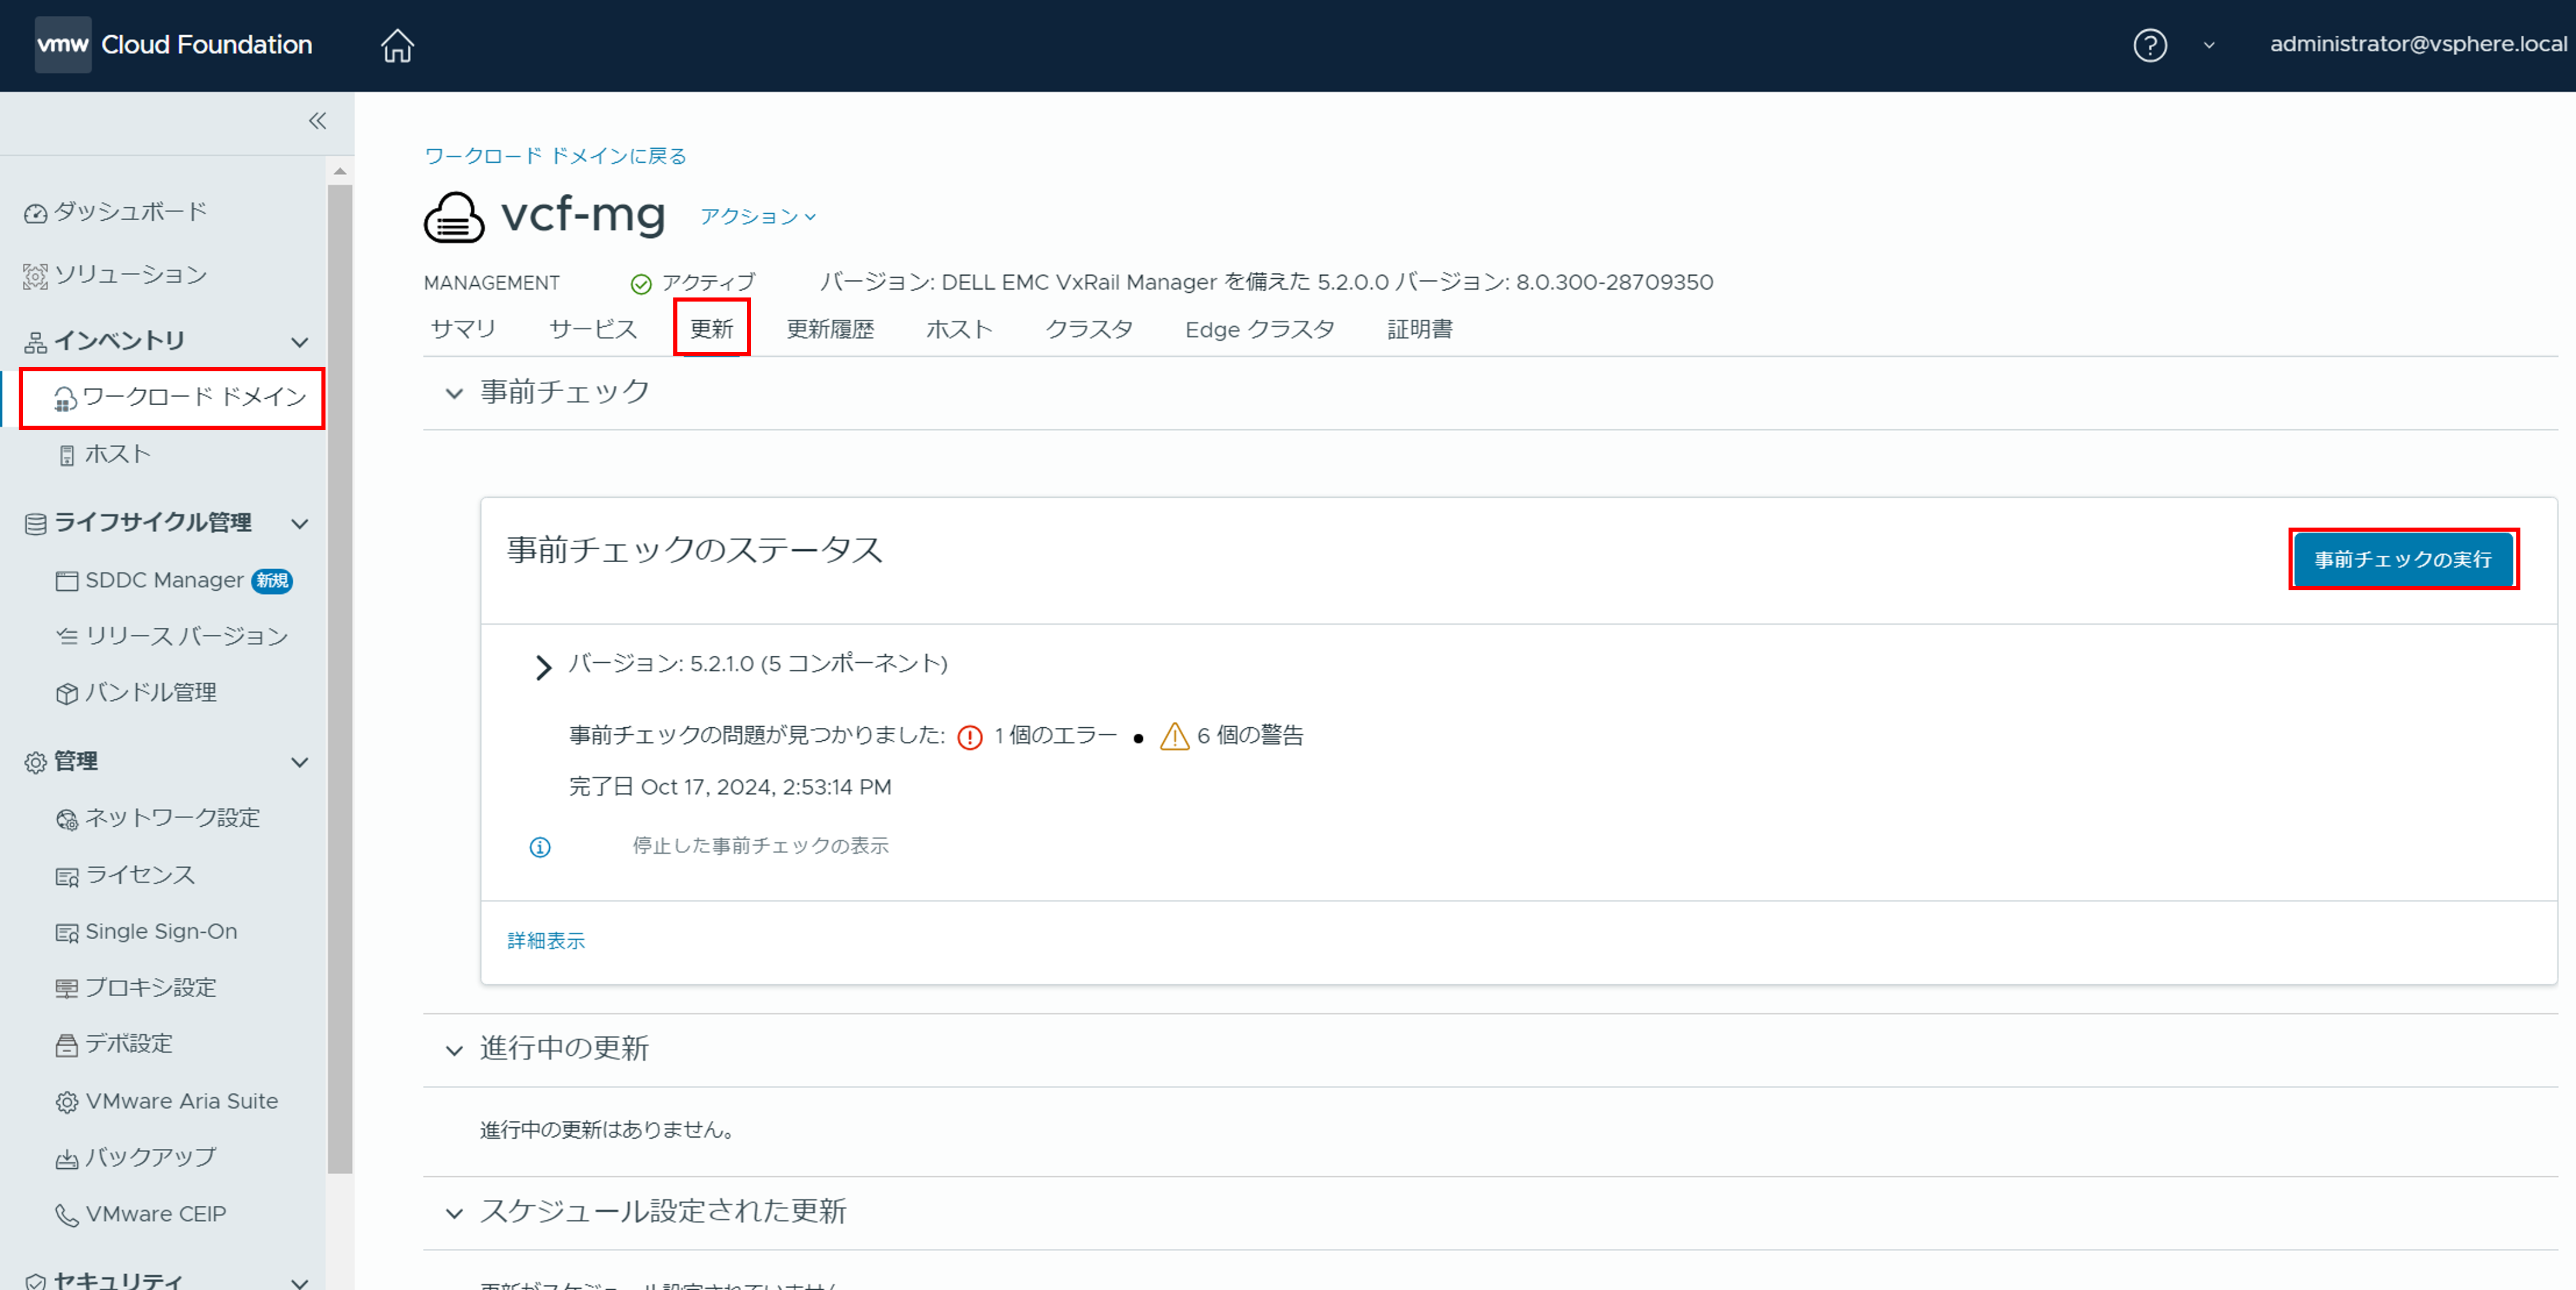Click the sidebar vertical scrollbar

coord(340,678)
